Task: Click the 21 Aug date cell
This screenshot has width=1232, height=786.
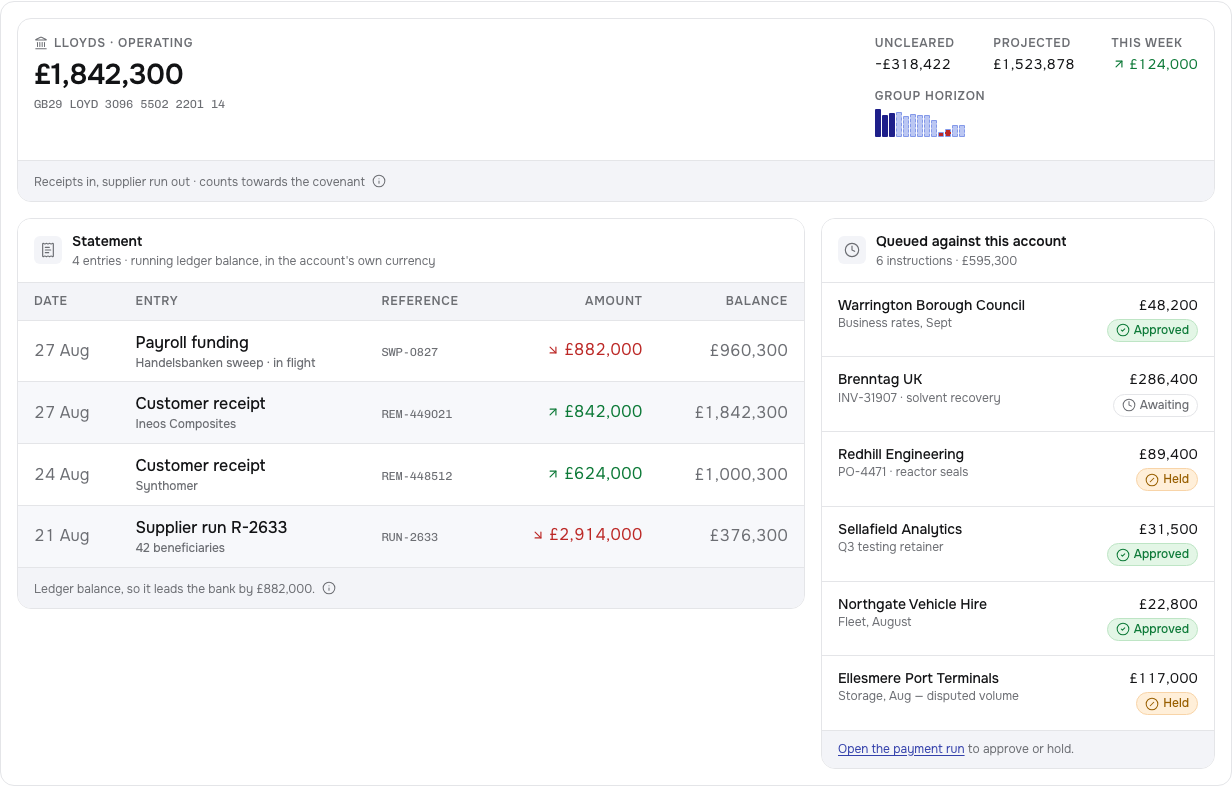Action: tap(62, 536)
